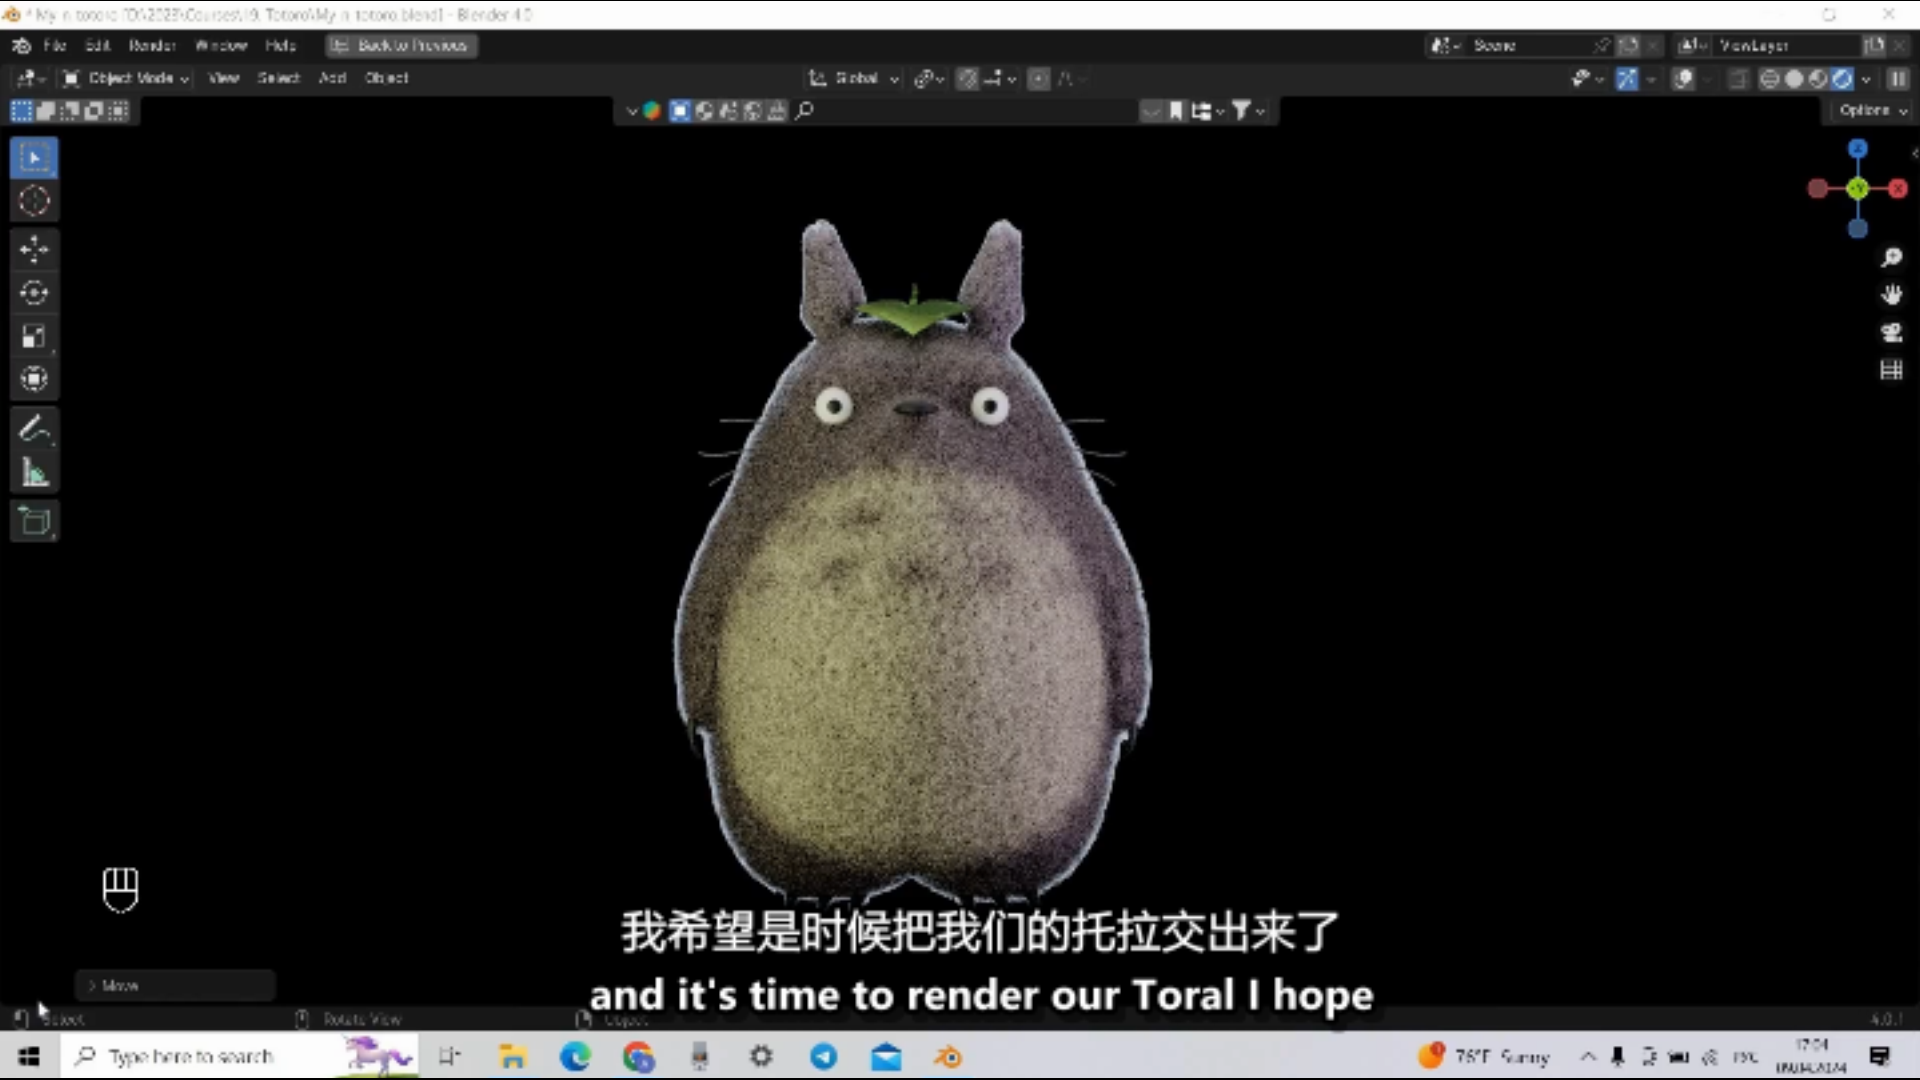The width and height of the screenshot is (1920, 1080).
Task: Select the Scale tool
Action: point(34,336)
